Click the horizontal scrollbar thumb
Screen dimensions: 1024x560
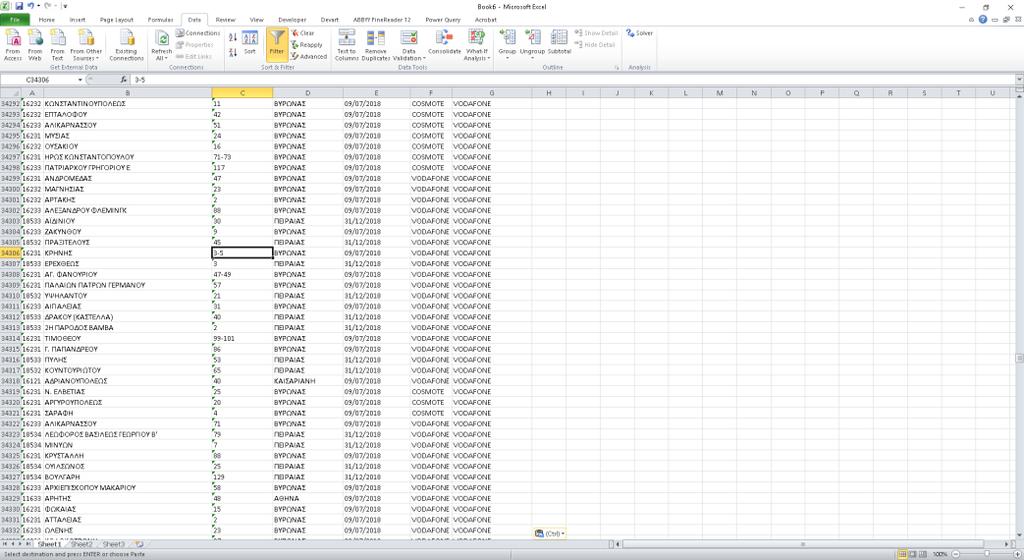pos(803,544)
